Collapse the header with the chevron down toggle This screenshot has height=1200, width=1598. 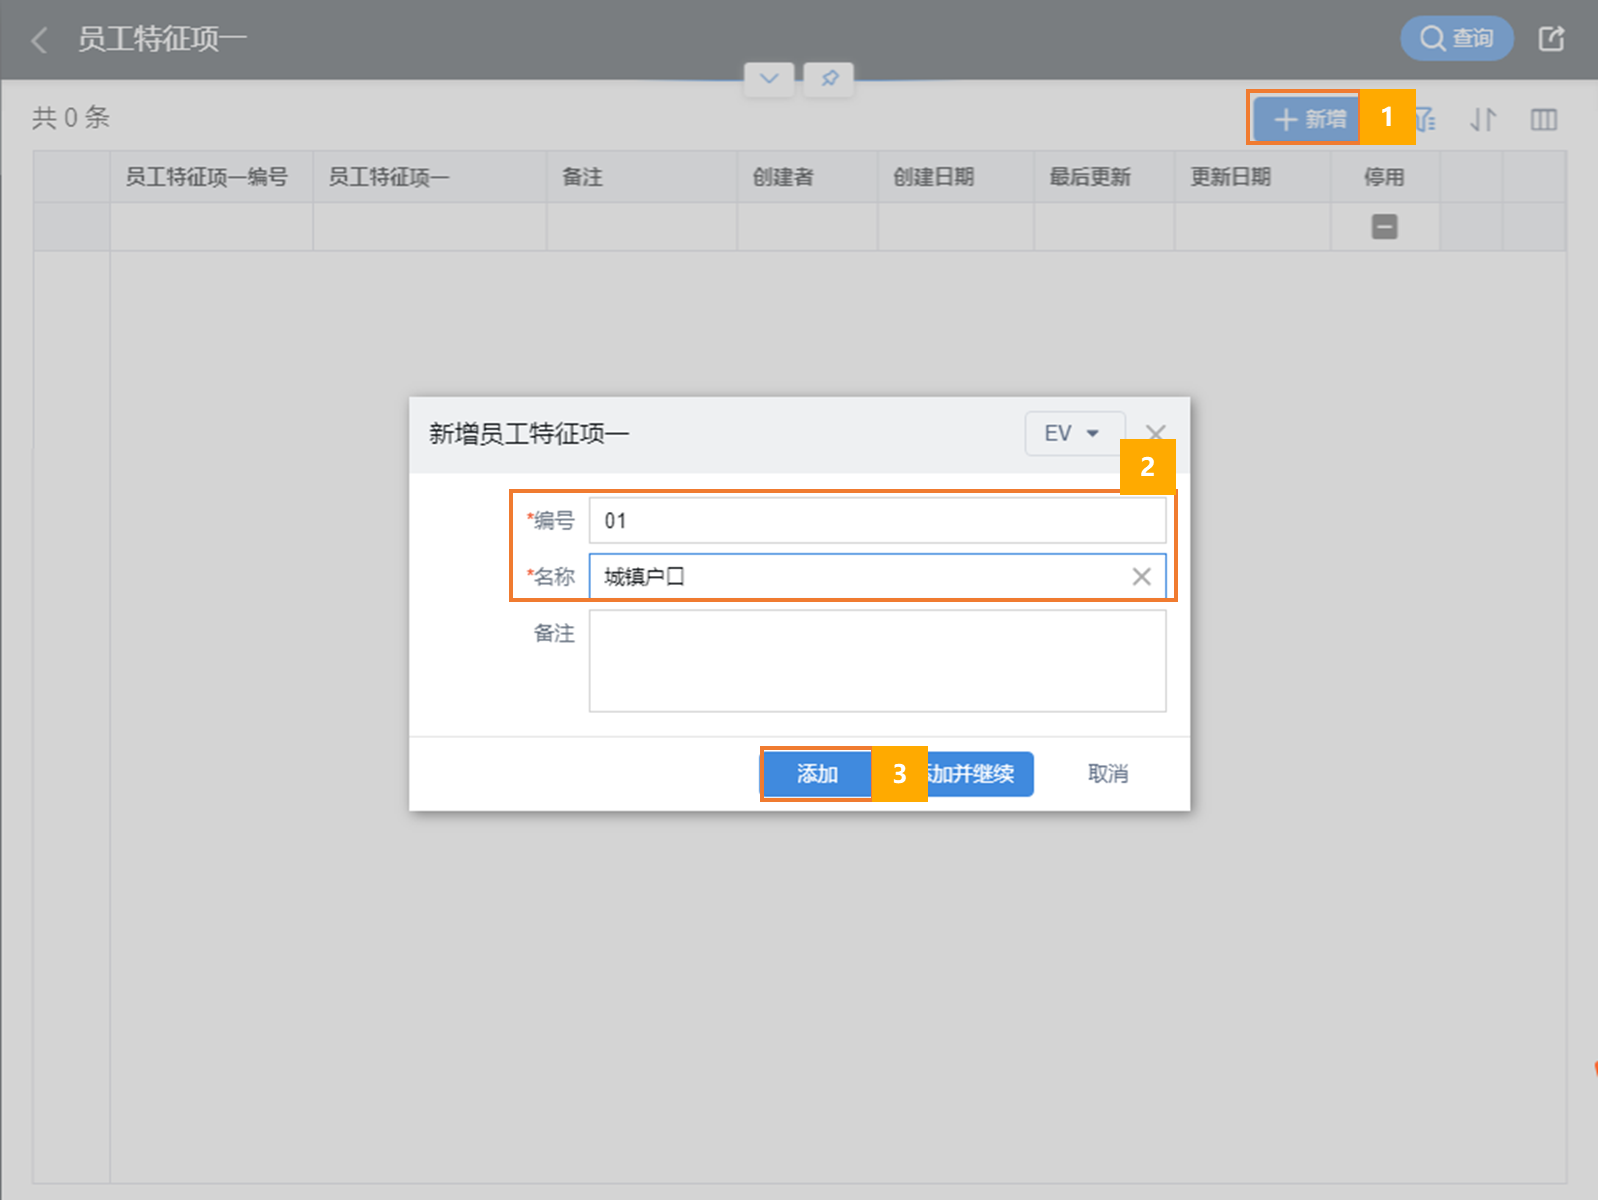(x=769, y=78)
